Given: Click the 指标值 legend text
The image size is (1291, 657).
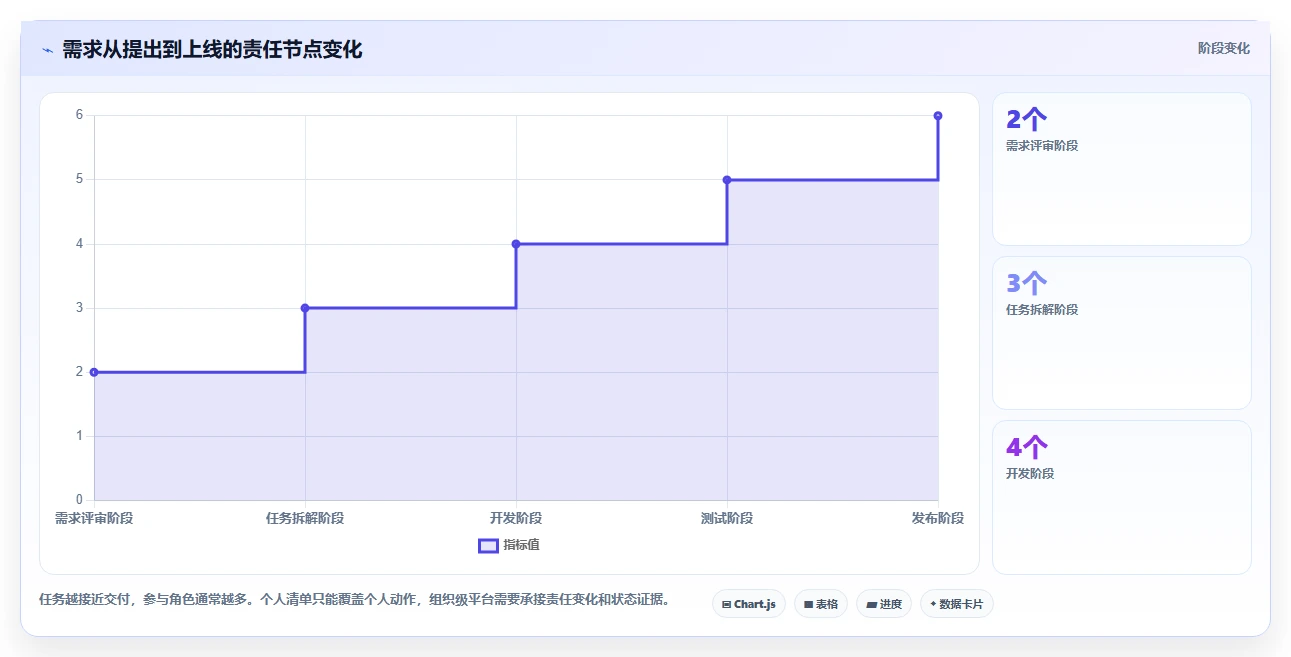Looking at the screenshot, I should [x=521, y=545].
